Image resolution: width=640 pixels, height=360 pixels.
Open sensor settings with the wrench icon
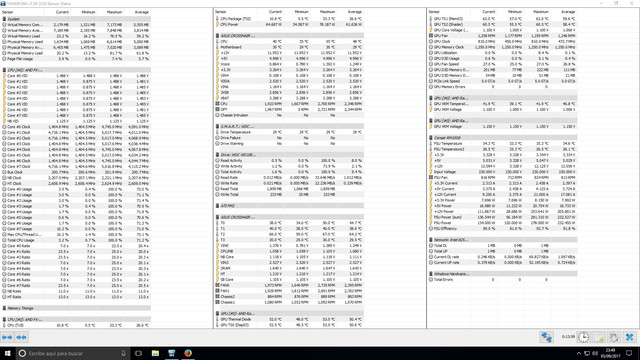coord(614,337)
